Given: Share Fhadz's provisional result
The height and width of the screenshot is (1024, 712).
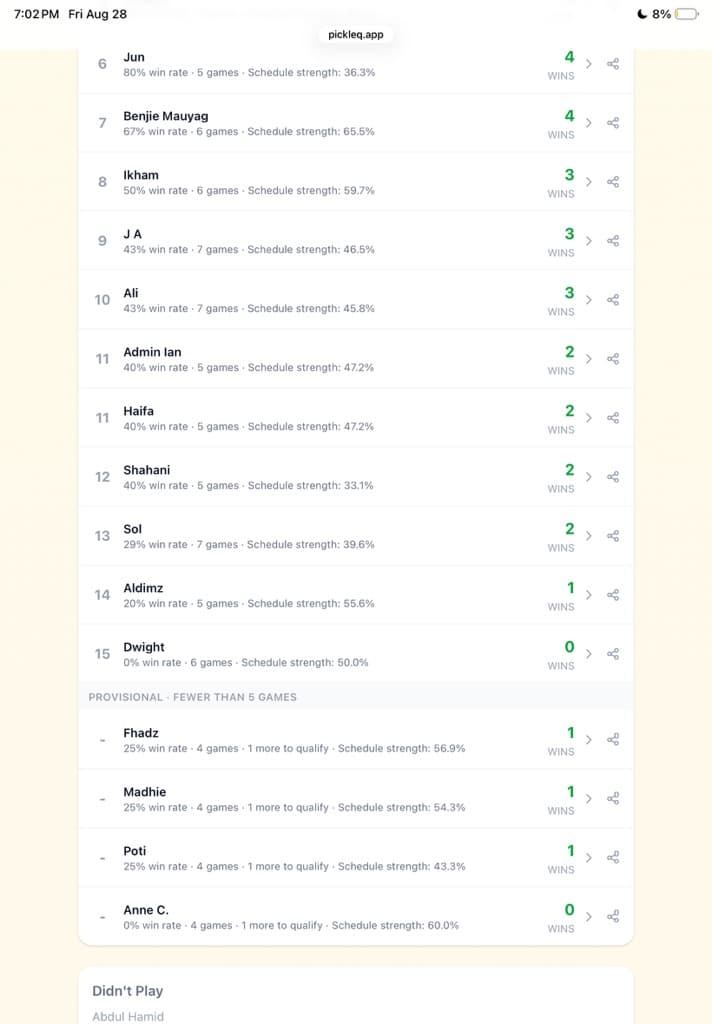Looking at the screenshot, I should point(613,739).
